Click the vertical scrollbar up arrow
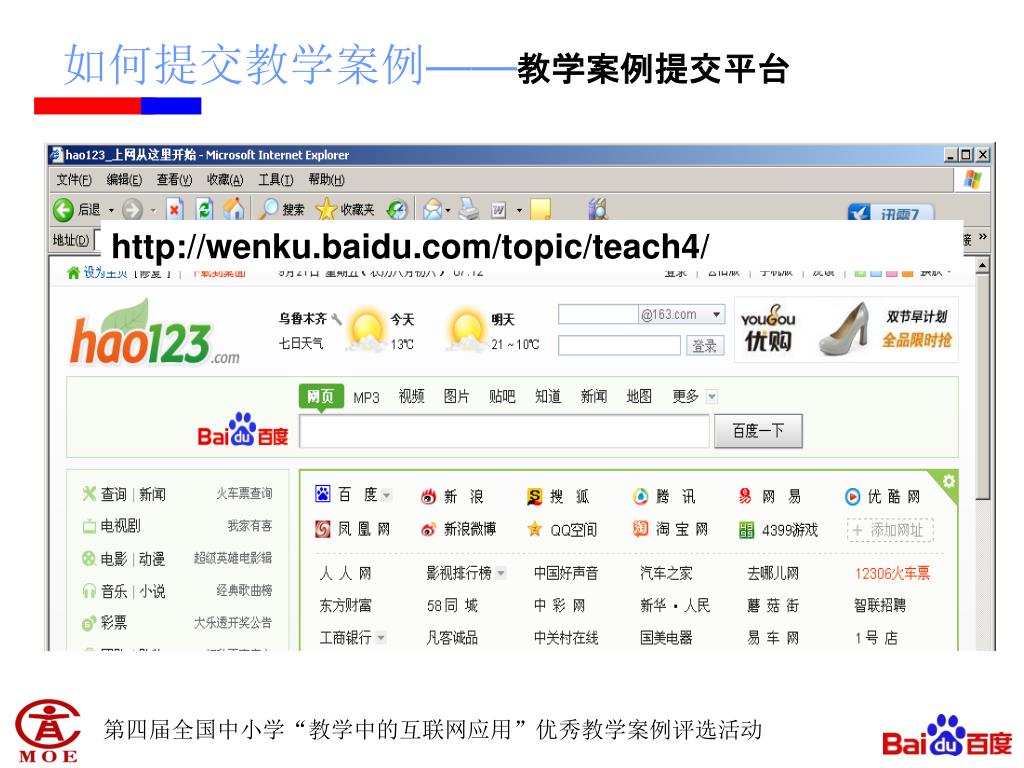 (x=982, y=266)
